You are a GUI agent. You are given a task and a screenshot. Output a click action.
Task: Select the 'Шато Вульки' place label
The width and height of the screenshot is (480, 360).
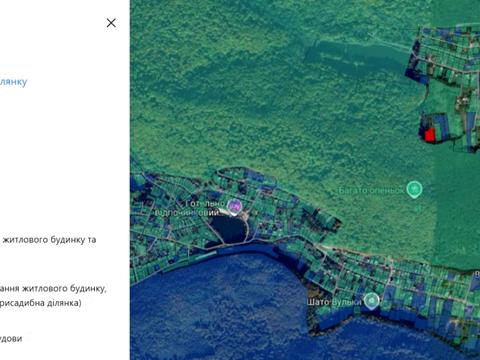(x=334, y=302)
